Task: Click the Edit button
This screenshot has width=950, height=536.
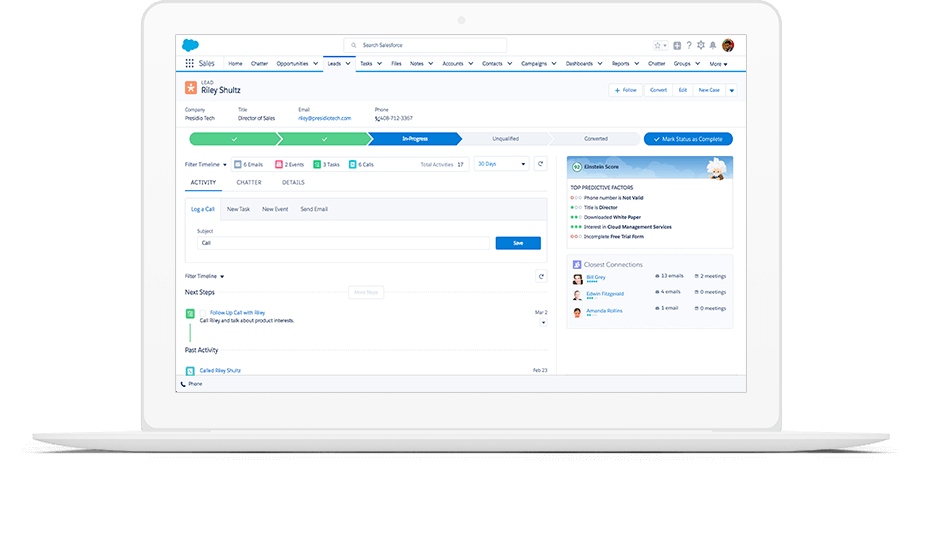Action: [683, 90]
